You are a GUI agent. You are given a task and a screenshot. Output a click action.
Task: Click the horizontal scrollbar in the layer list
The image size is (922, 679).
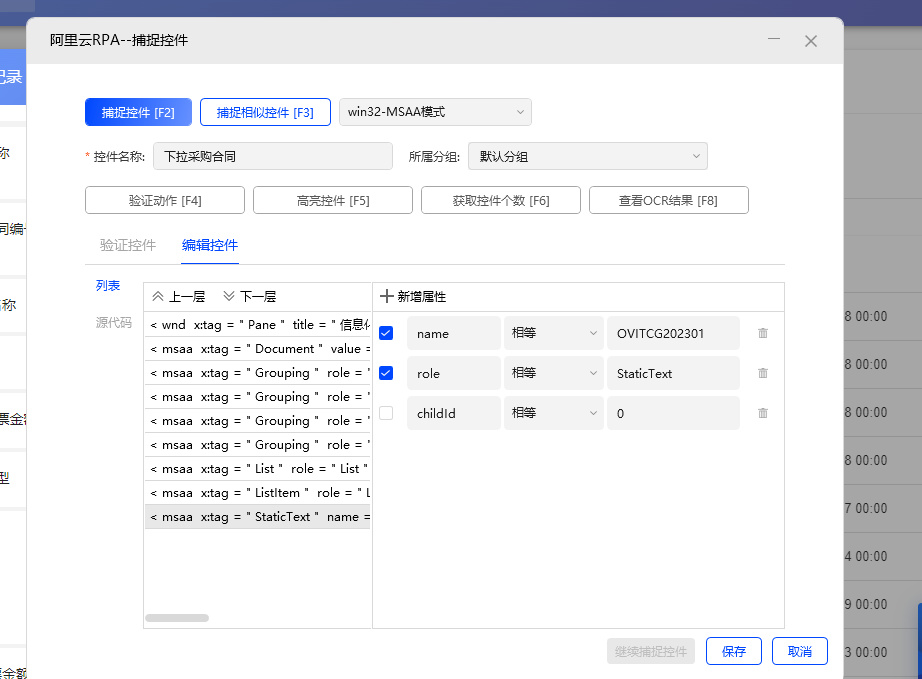click(177, 618)
